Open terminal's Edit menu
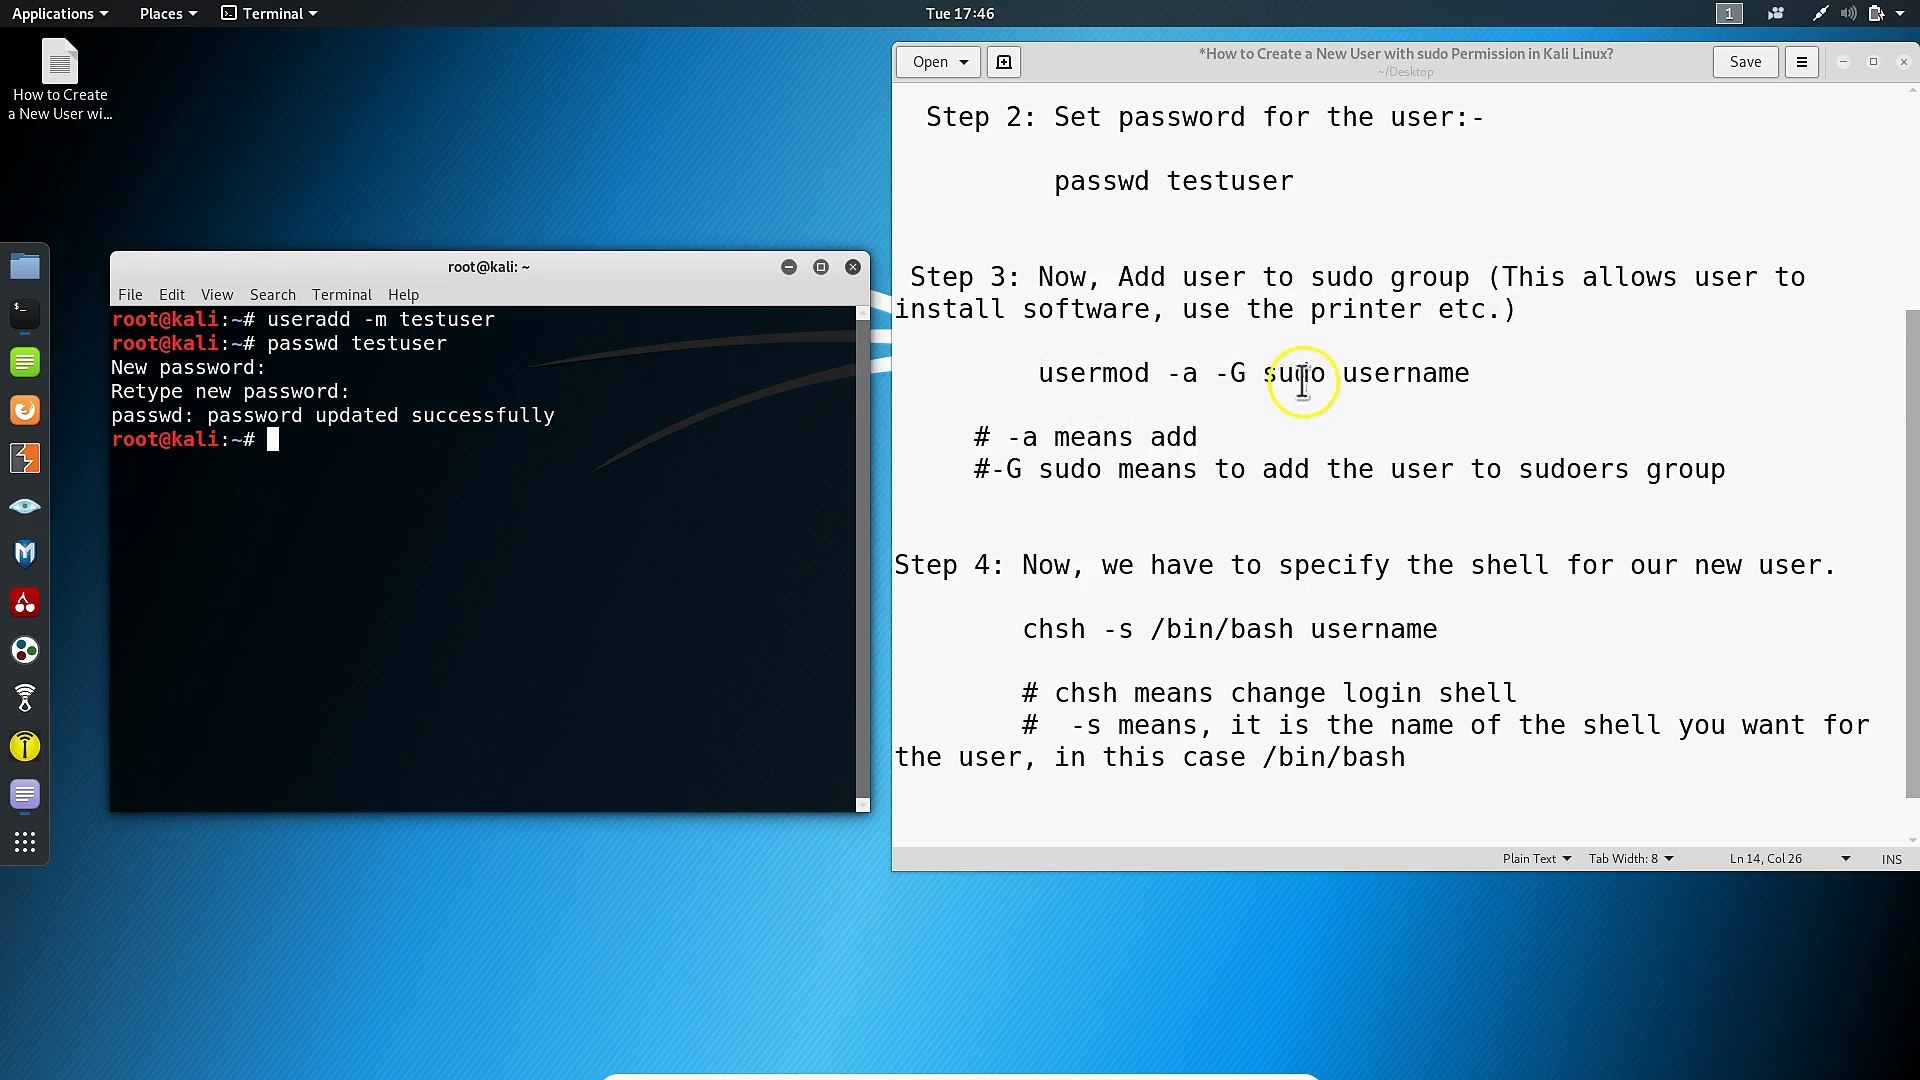This screenshot has width=1920, height=1080. [171, 295]
